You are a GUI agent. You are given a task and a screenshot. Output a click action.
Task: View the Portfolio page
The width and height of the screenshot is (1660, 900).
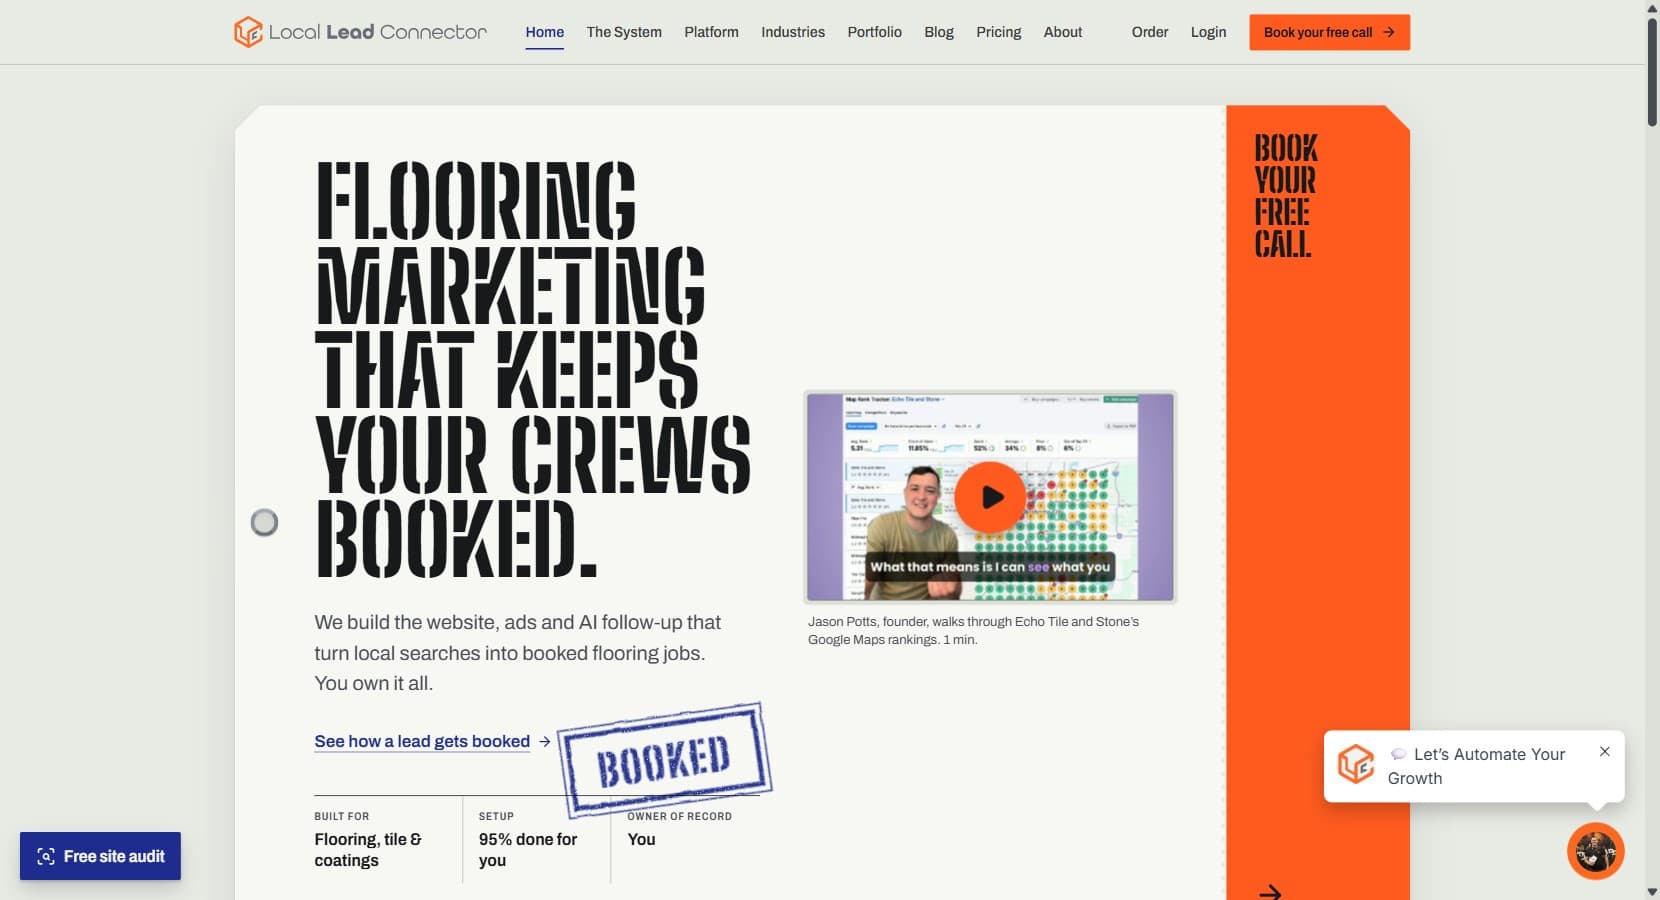[874, 32]
